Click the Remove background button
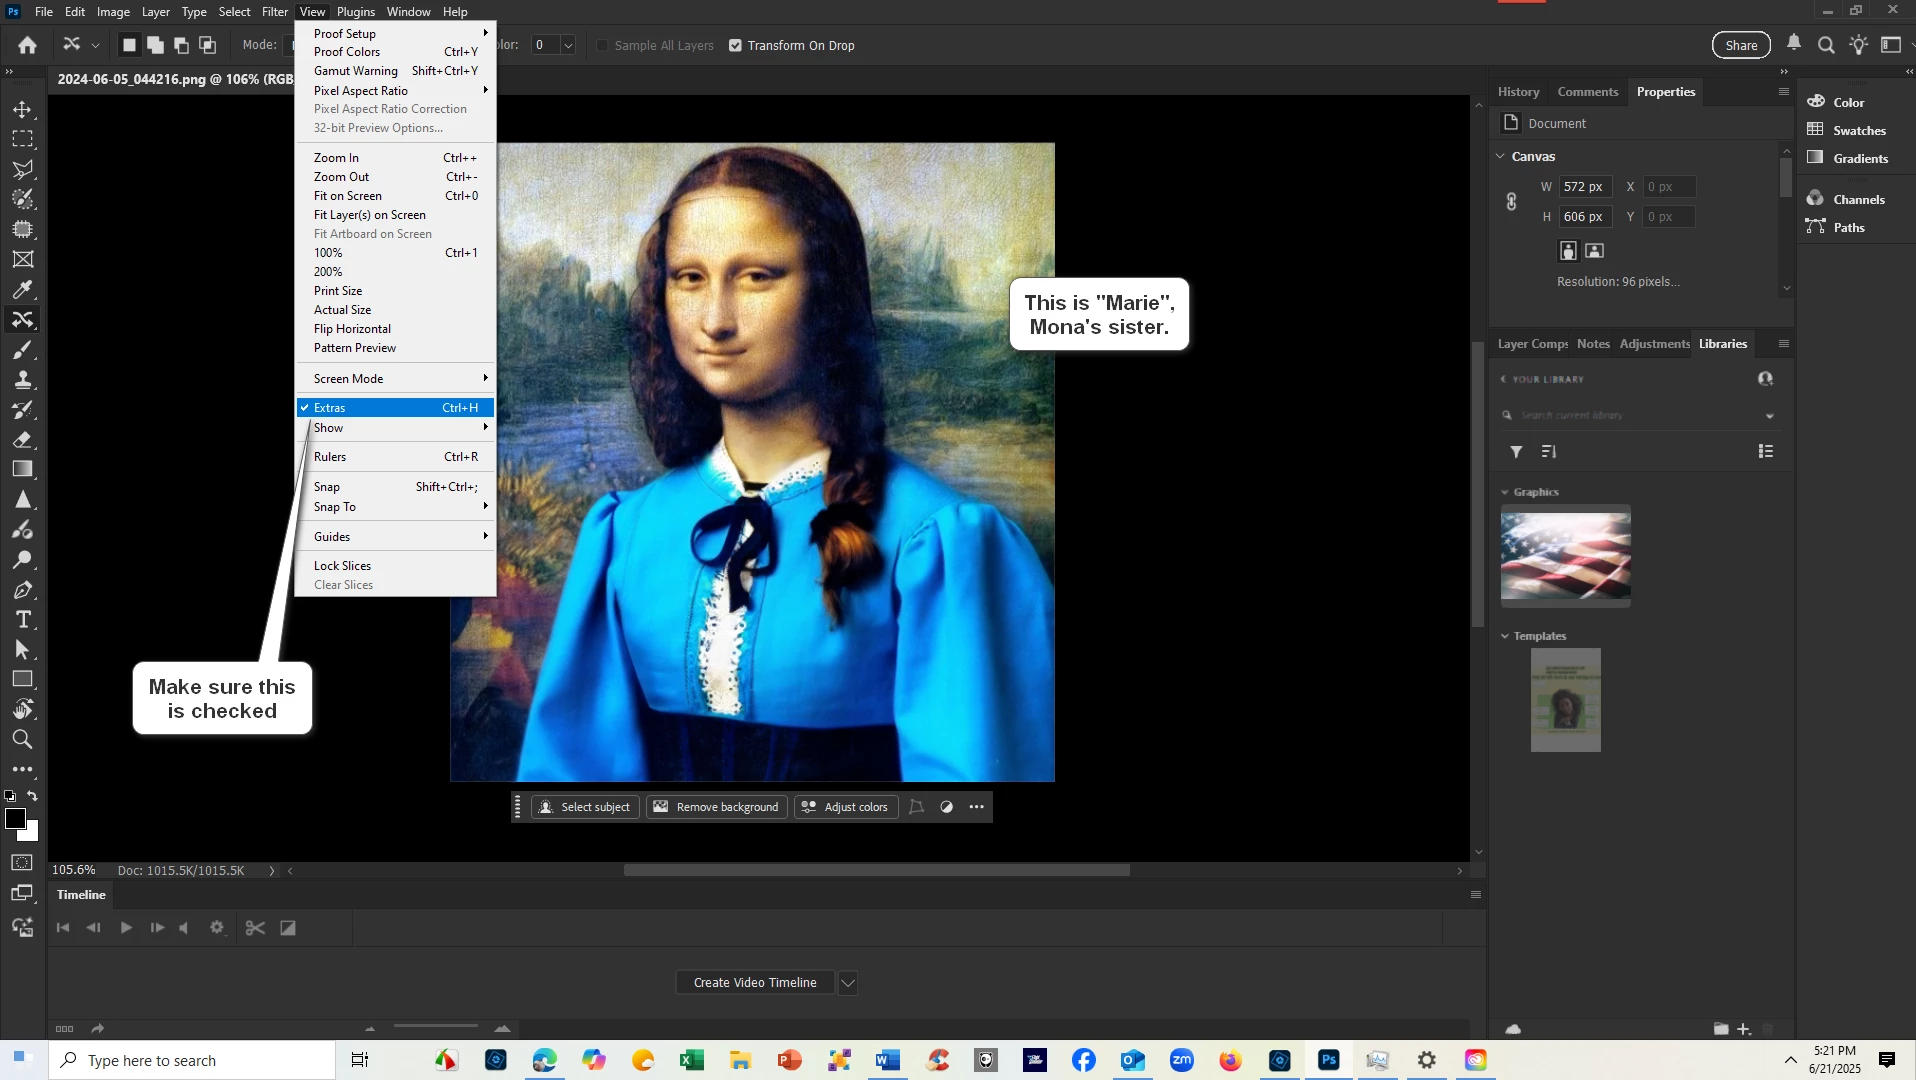Viewport: 1916px width, 1080px height. click(x=717, y=807)
